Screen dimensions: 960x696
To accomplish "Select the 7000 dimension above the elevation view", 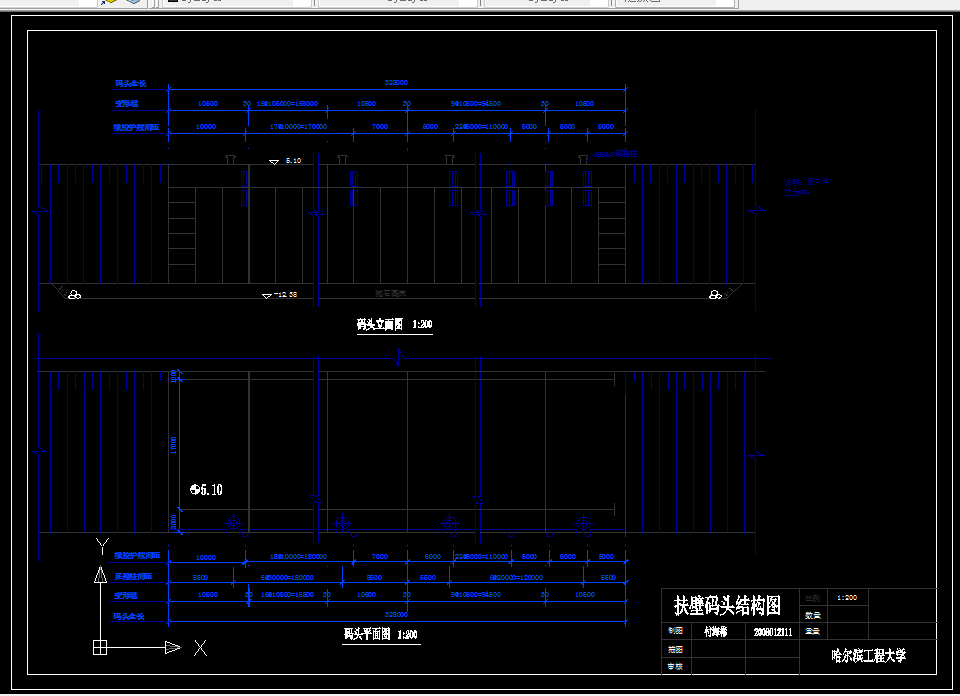I will (380, 127).
